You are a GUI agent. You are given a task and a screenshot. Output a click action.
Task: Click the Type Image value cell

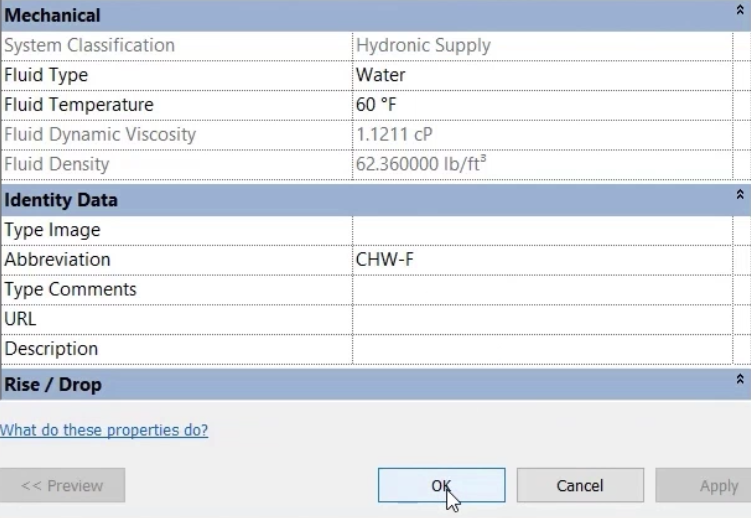tap(542, 230)
